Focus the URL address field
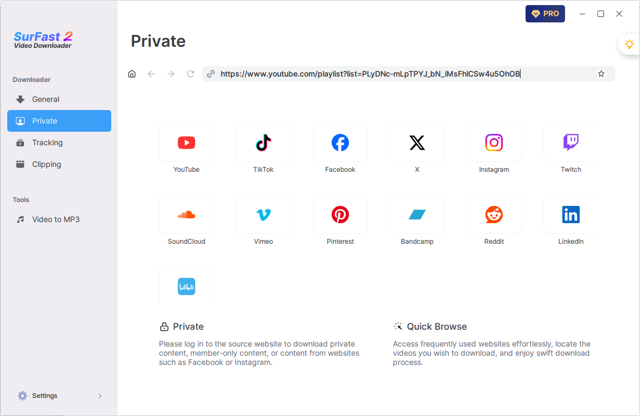The height and width of the screenshot is (416, 640). (x=400, y=74)
